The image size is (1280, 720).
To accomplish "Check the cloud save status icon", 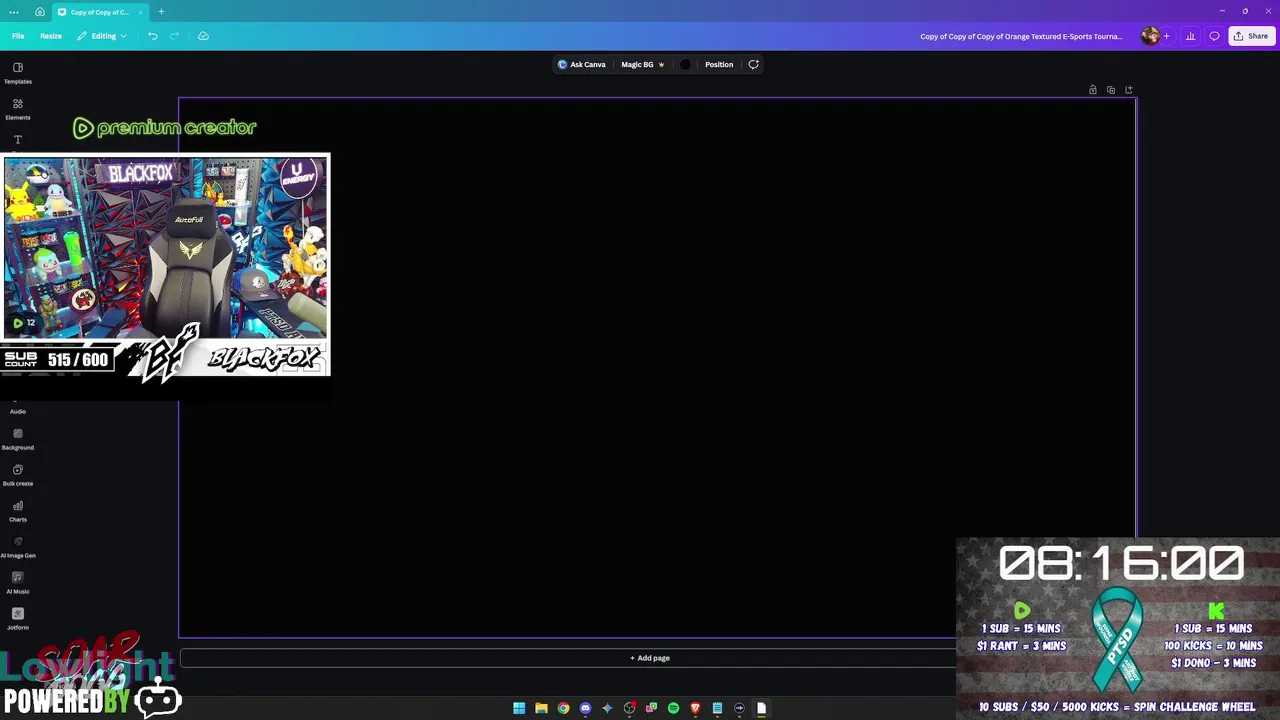I will coord(203,36).
